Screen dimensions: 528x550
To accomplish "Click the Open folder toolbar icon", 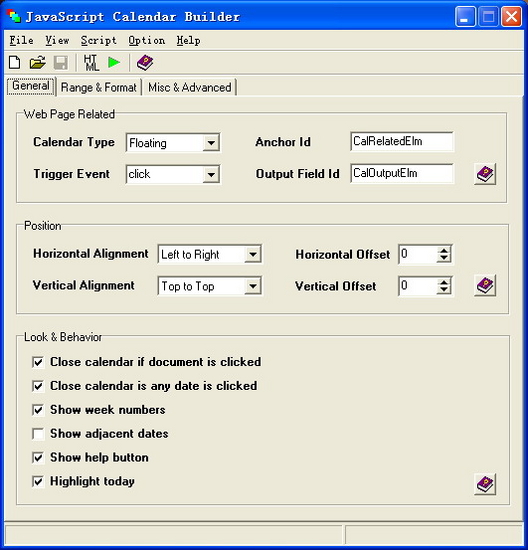I will pos(38,63).
